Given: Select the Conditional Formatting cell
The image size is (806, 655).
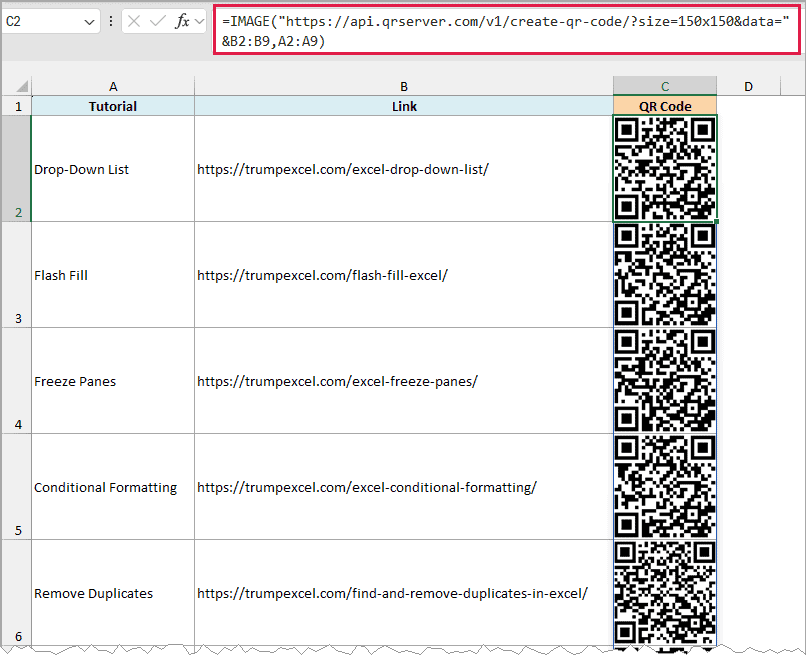Looking at the screenshot, I should [x=113, y=487].
